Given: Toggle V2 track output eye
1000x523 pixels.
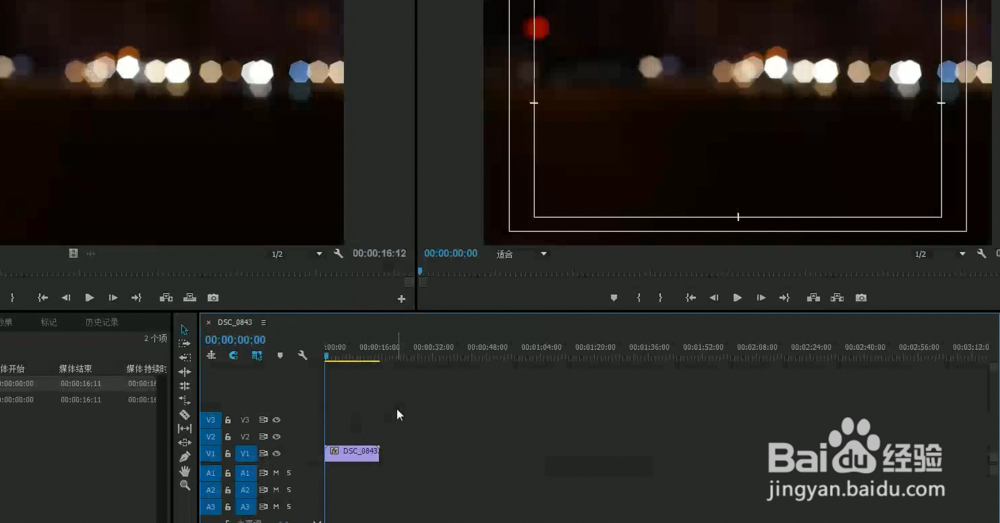Looking at the screenshot, I should 277,437.
